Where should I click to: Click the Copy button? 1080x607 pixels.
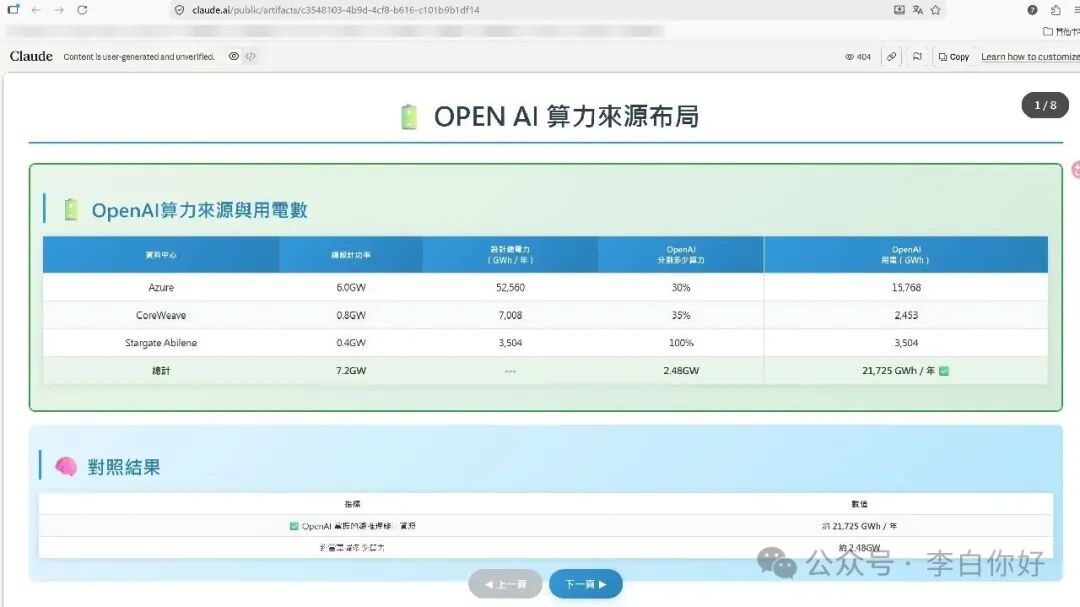(x=954, y=56)
